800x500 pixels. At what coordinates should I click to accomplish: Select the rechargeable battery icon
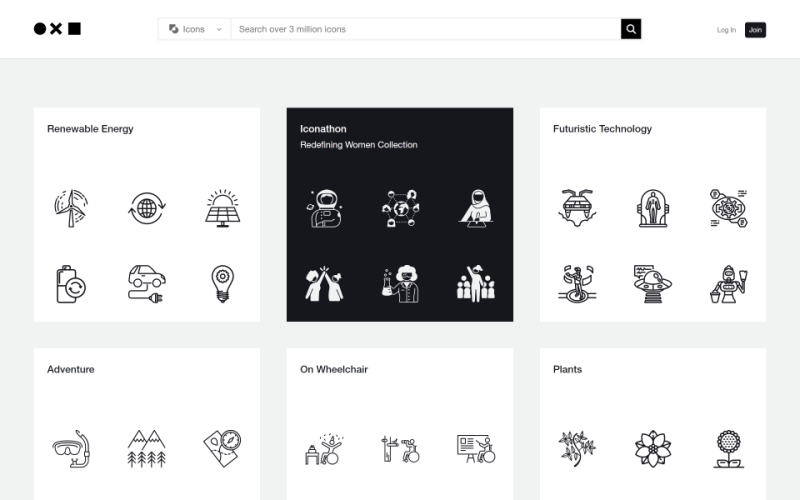71,284
